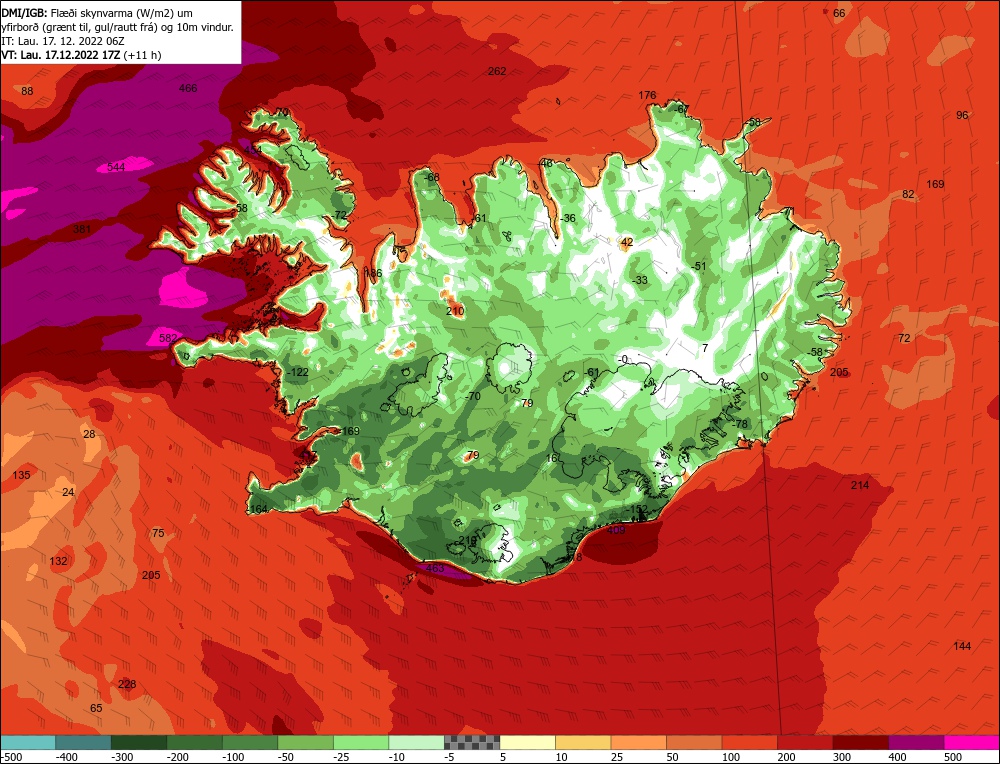Click the legend swatch between 50 and 100
1000x764 pixels.
(695, 742)
